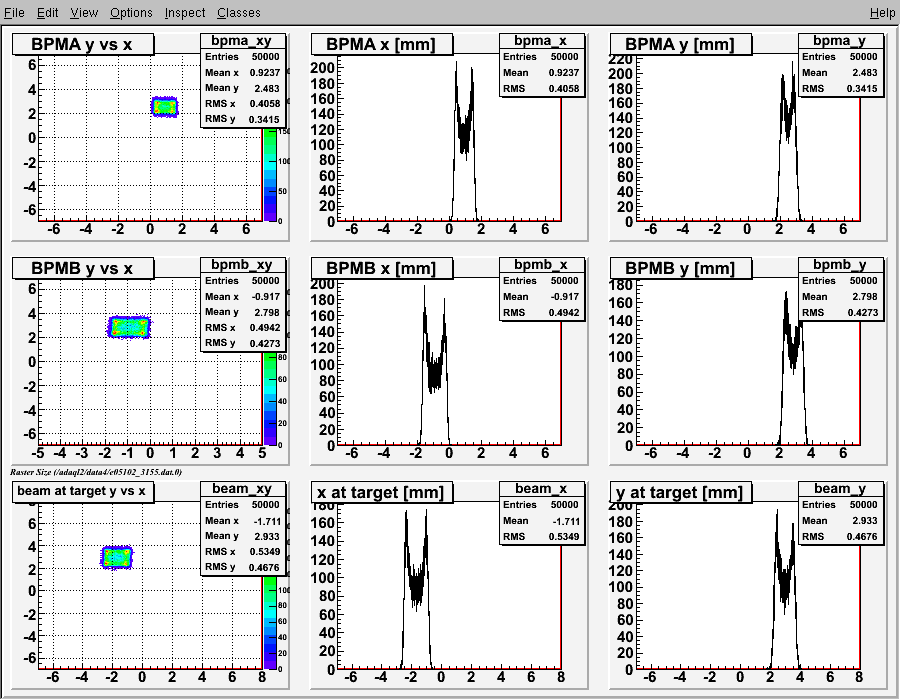Select the 'x at target [mm]' title
Viewport: 900px width, 700px height.
click(x=382, y=492)
